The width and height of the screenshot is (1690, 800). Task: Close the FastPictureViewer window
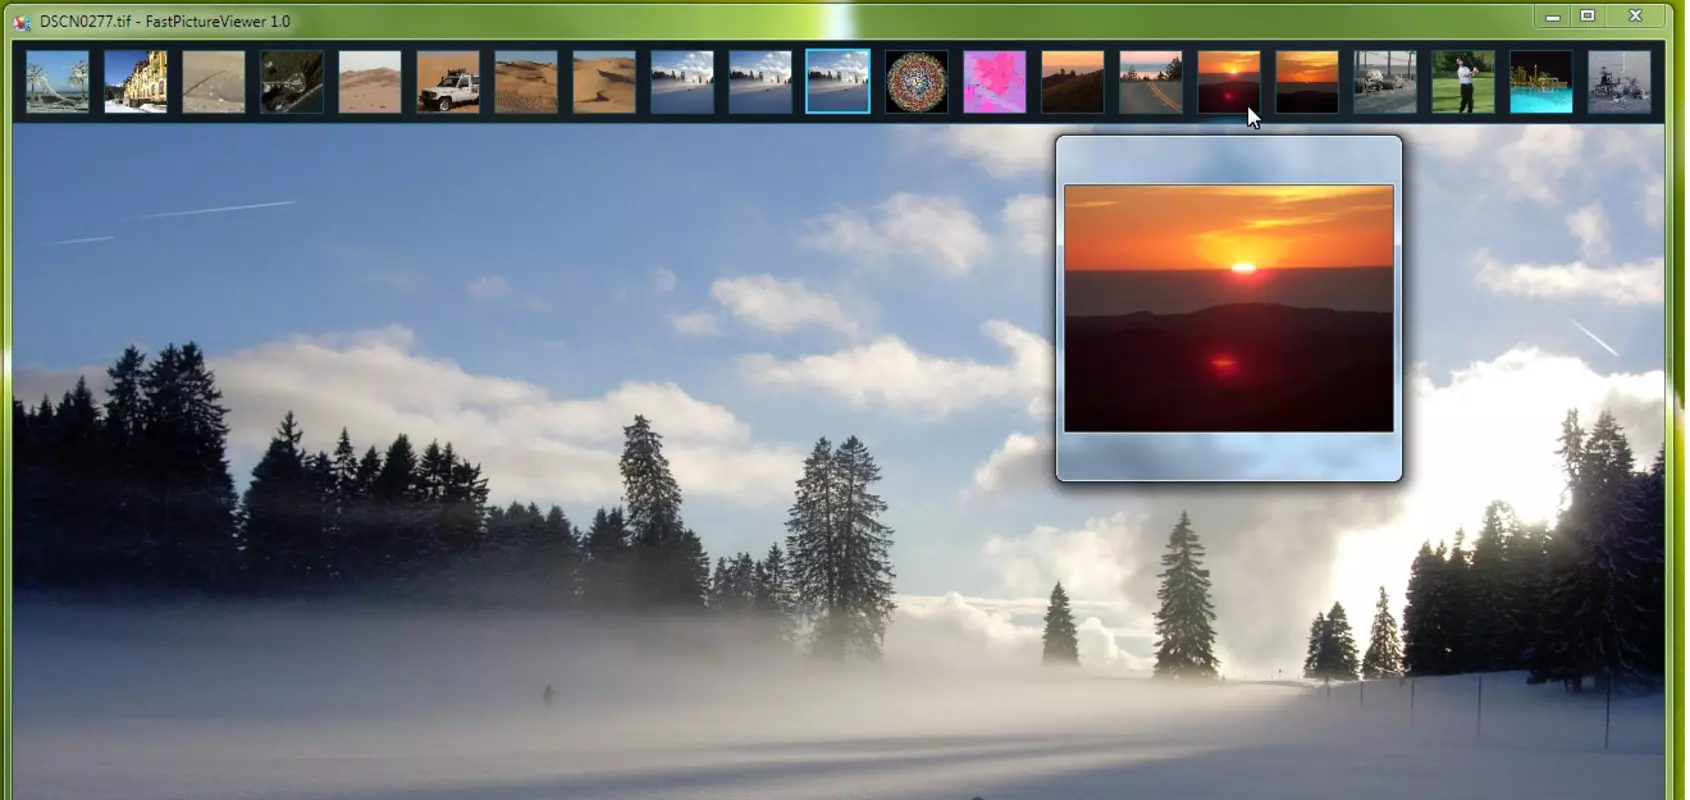[1636, 16]
